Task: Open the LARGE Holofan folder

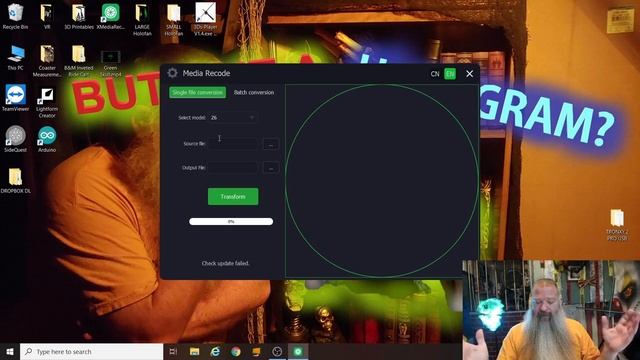Action: click(142, 20)
